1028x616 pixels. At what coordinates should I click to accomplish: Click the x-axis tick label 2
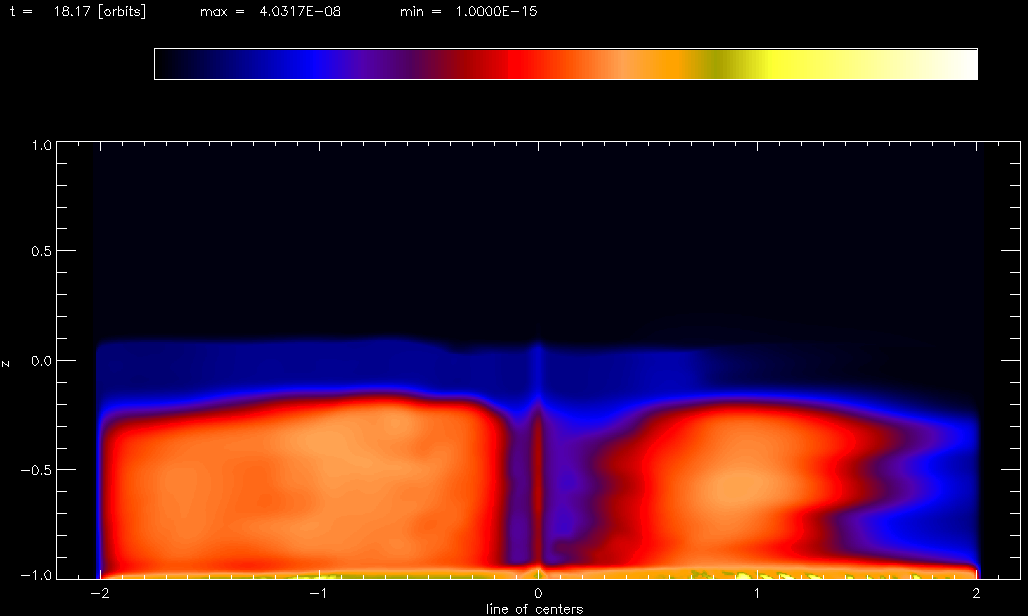(x=977, y=593)
